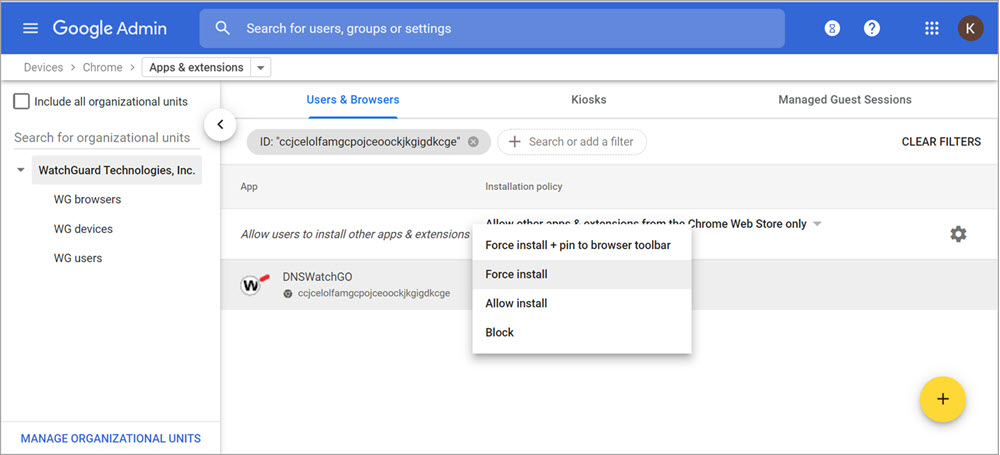This screenshot has height=455, width=1000.
Task: Open the K account avatar
Action: click(970, 28)
